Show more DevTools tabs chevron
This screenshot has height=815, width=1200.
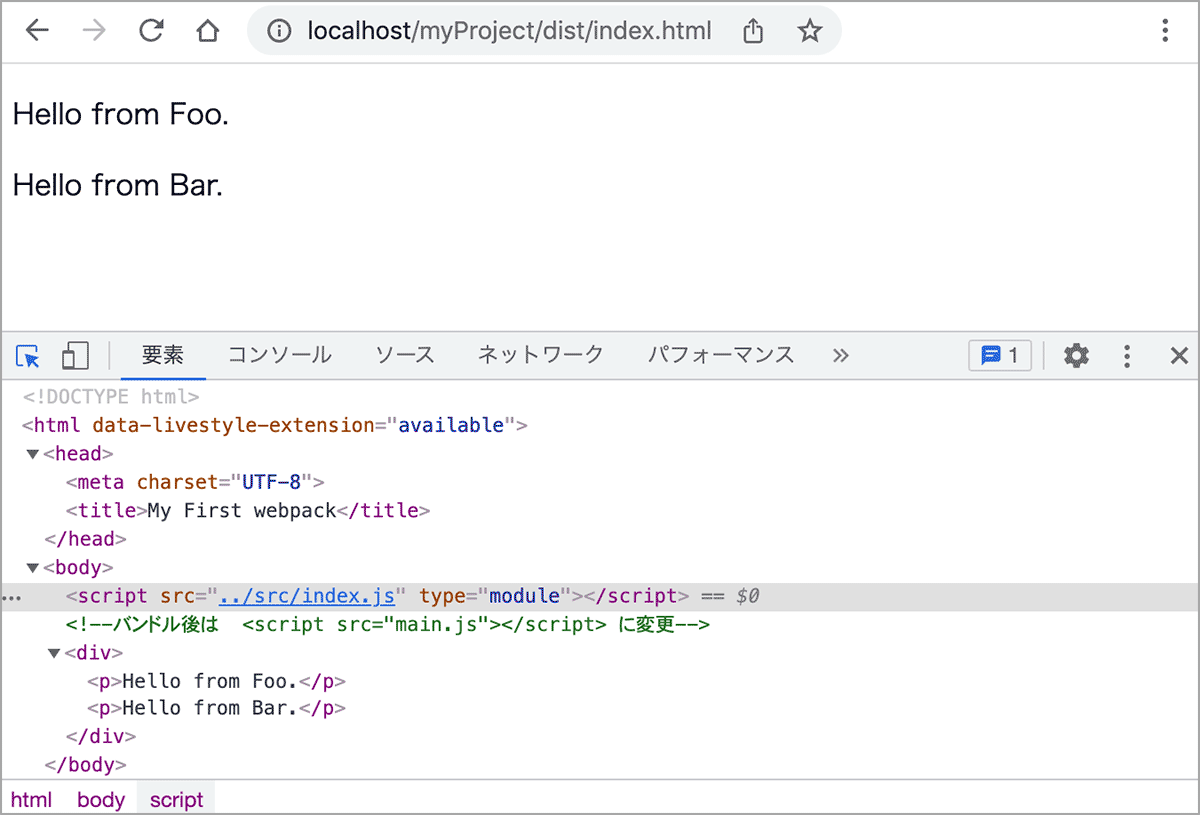(x=840, y=355)
